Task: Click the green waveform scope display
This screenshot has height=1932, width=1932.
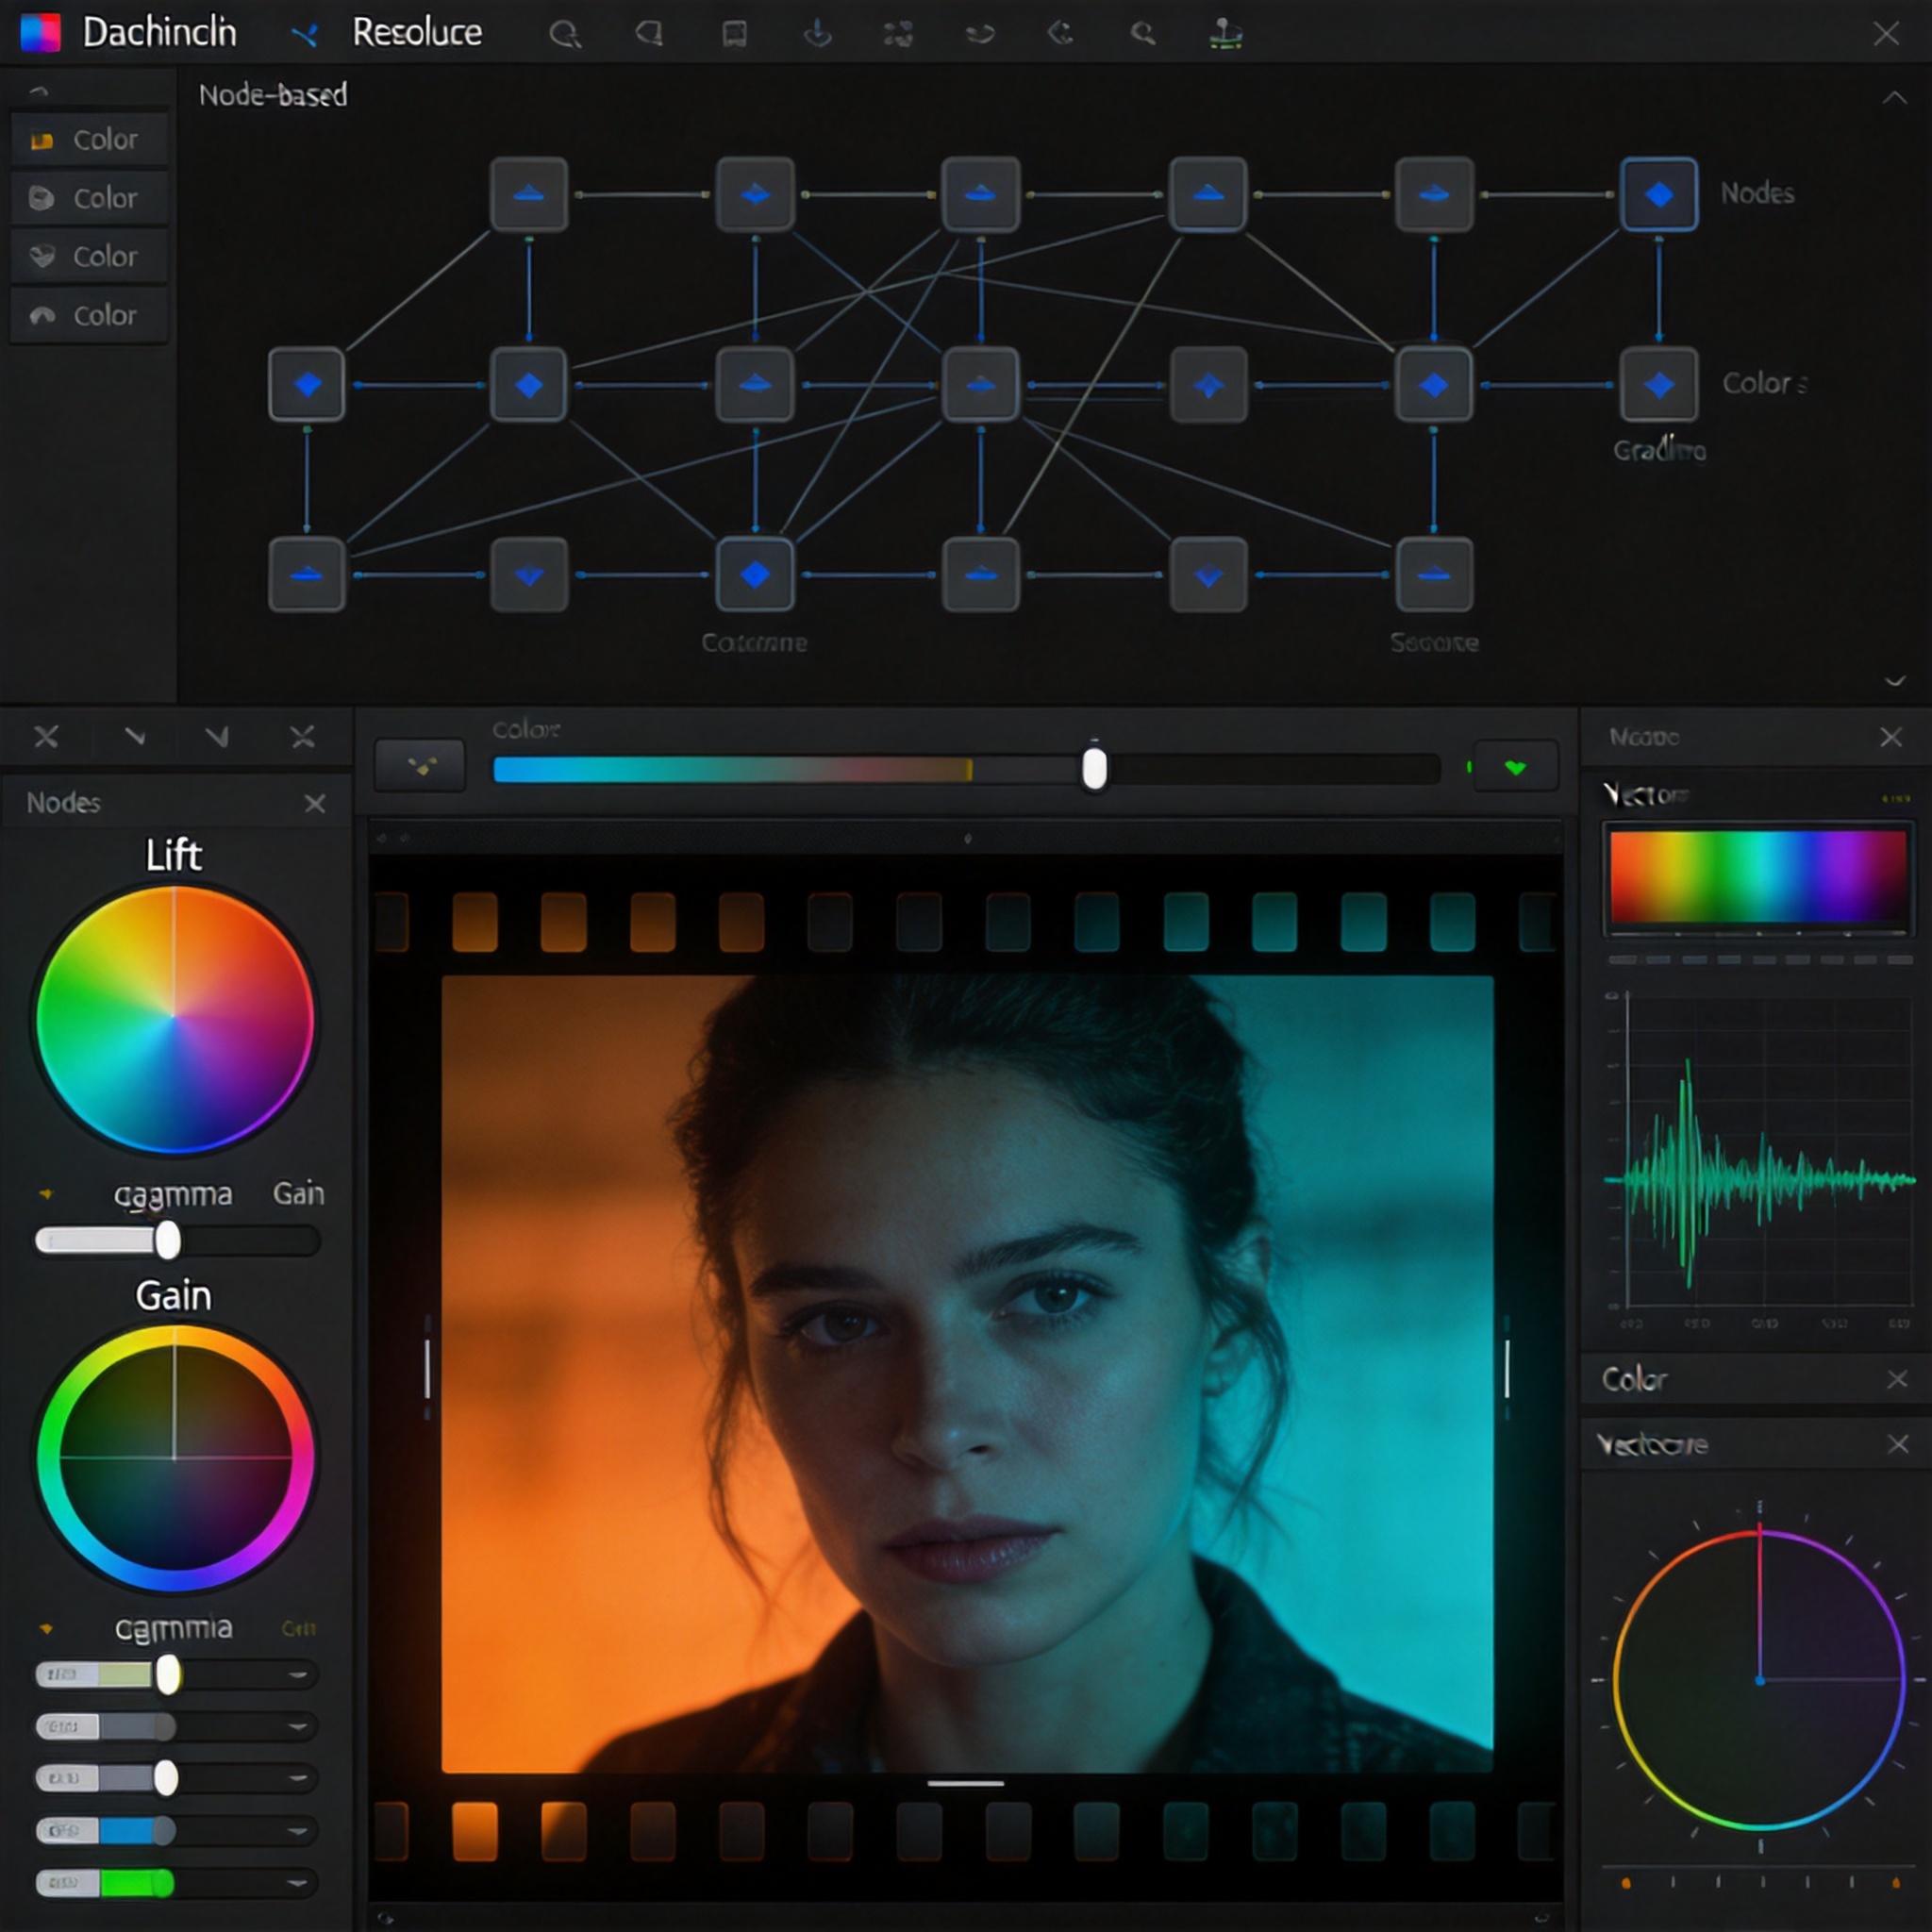Action: coord(1760,1155)
